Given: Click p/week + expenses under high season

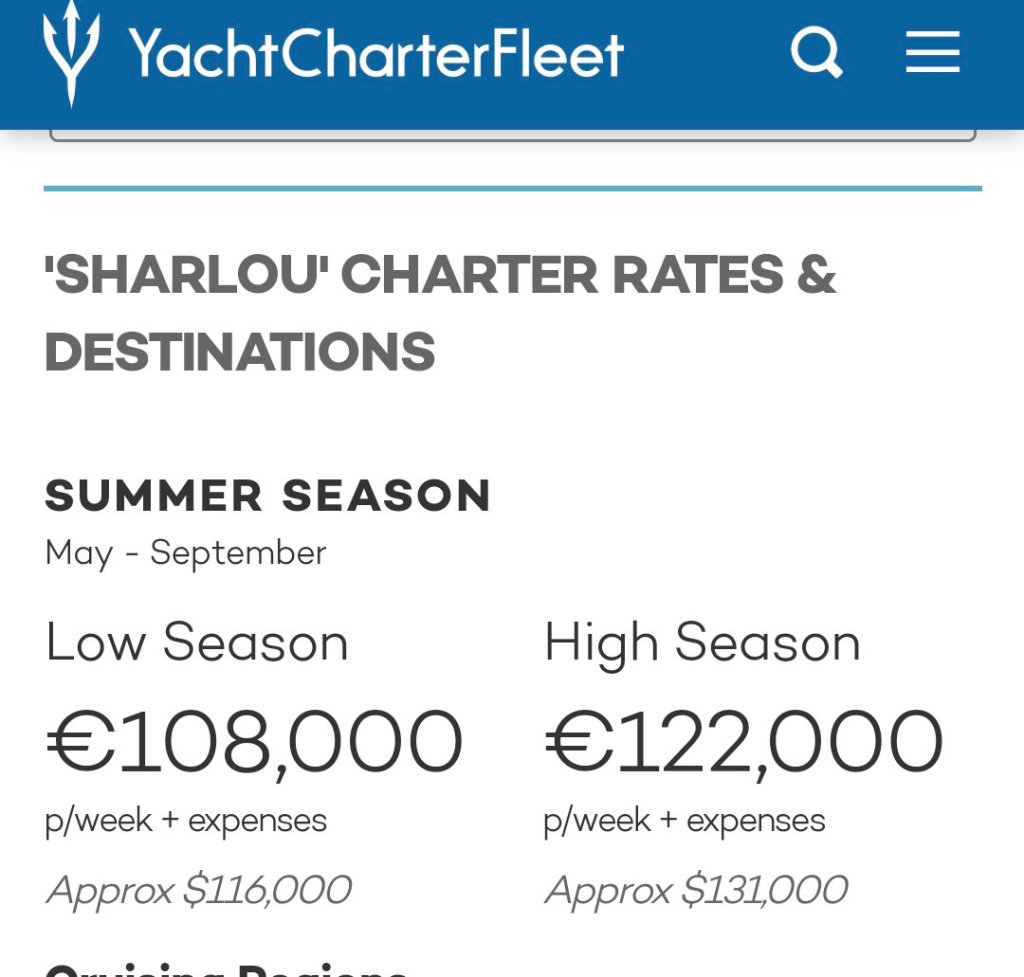Looking at the screenshot, I should pyautogui.click(x=685, y=821).
